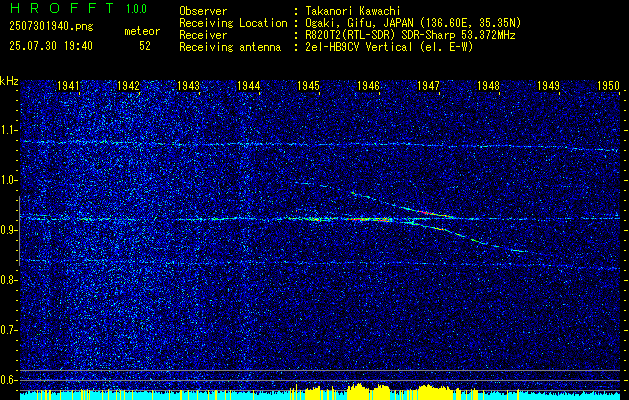The height and width of the screenshot is (400, 629).
Task: Click the 0.9 kHz frequency label
Action: pos(8,230)
